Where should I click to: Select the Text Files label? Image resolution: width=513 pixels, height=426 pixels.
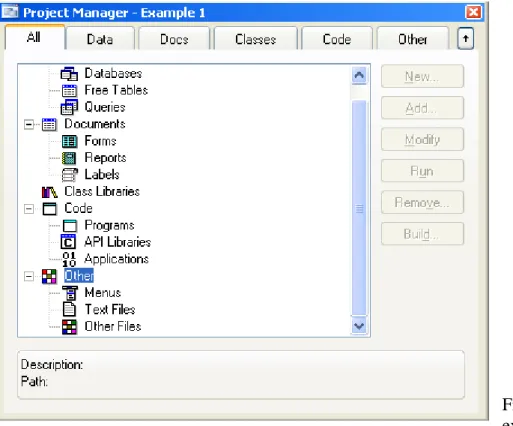(x=110, y=310)
